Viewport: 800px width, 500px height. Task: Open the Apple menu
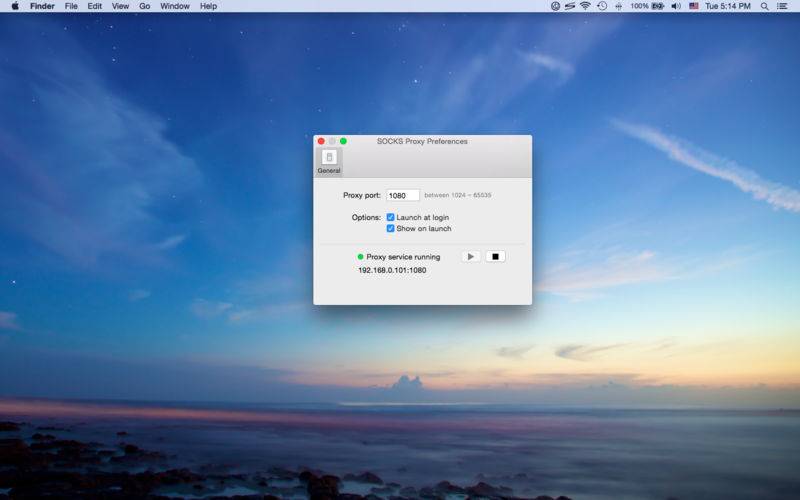pos(15,6)
